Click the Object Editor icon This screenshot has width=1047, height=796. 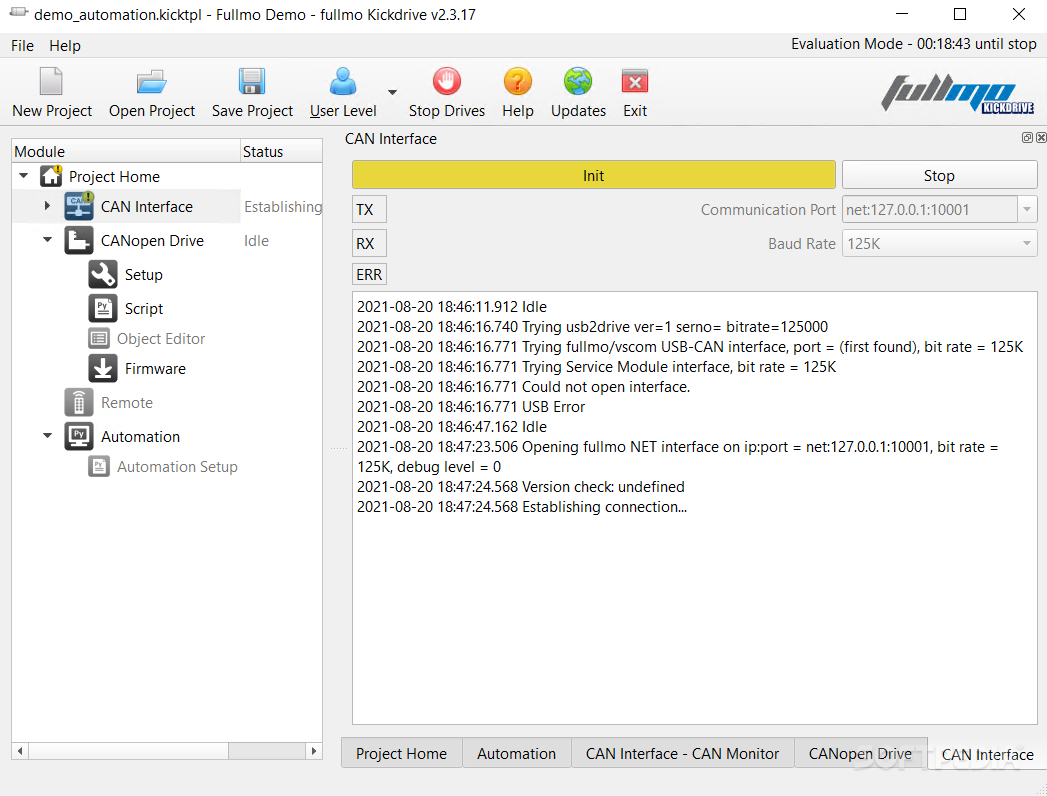99,339
